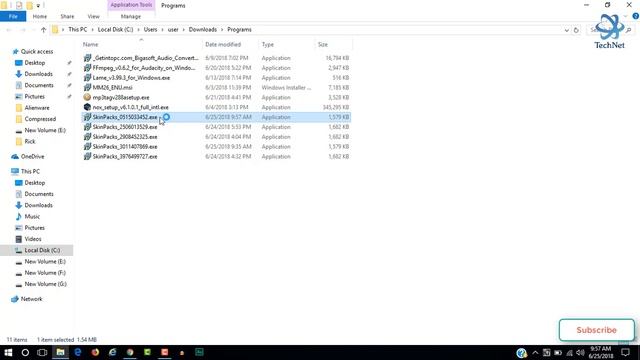Open New Volume (F:) drive
This screenshot has width=640, height=360.
[45, 273]
